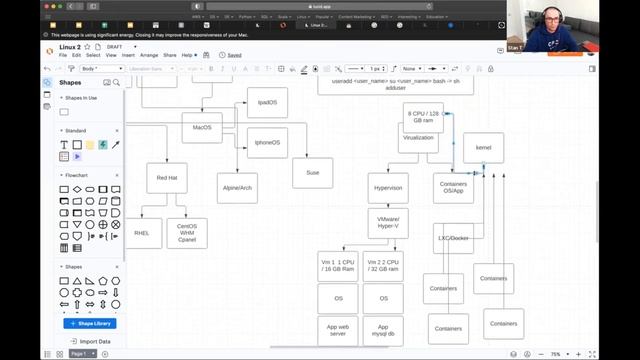
Task: Toggle the right side panel icon
Action: (x=592, y=69)
